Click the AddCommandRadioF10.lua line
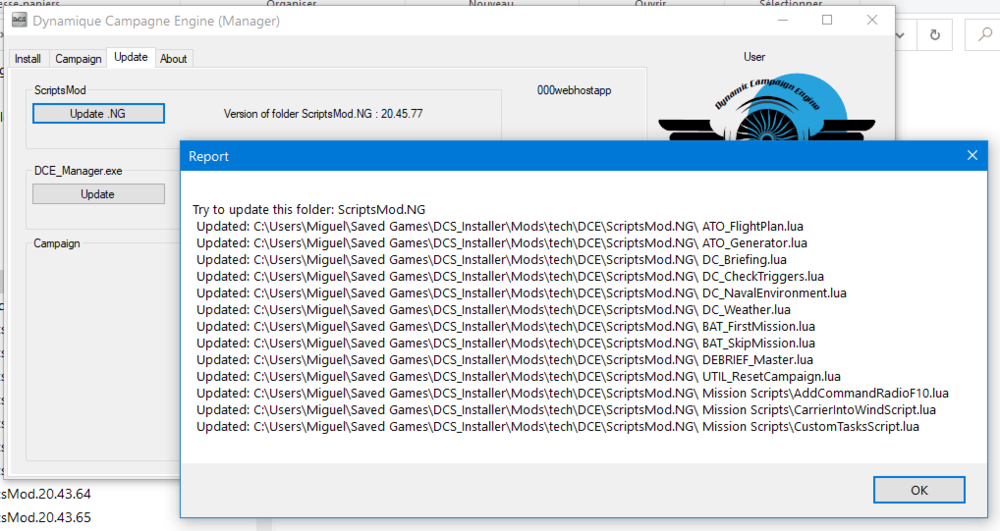The image size is (1000, 531). [572, 393]
